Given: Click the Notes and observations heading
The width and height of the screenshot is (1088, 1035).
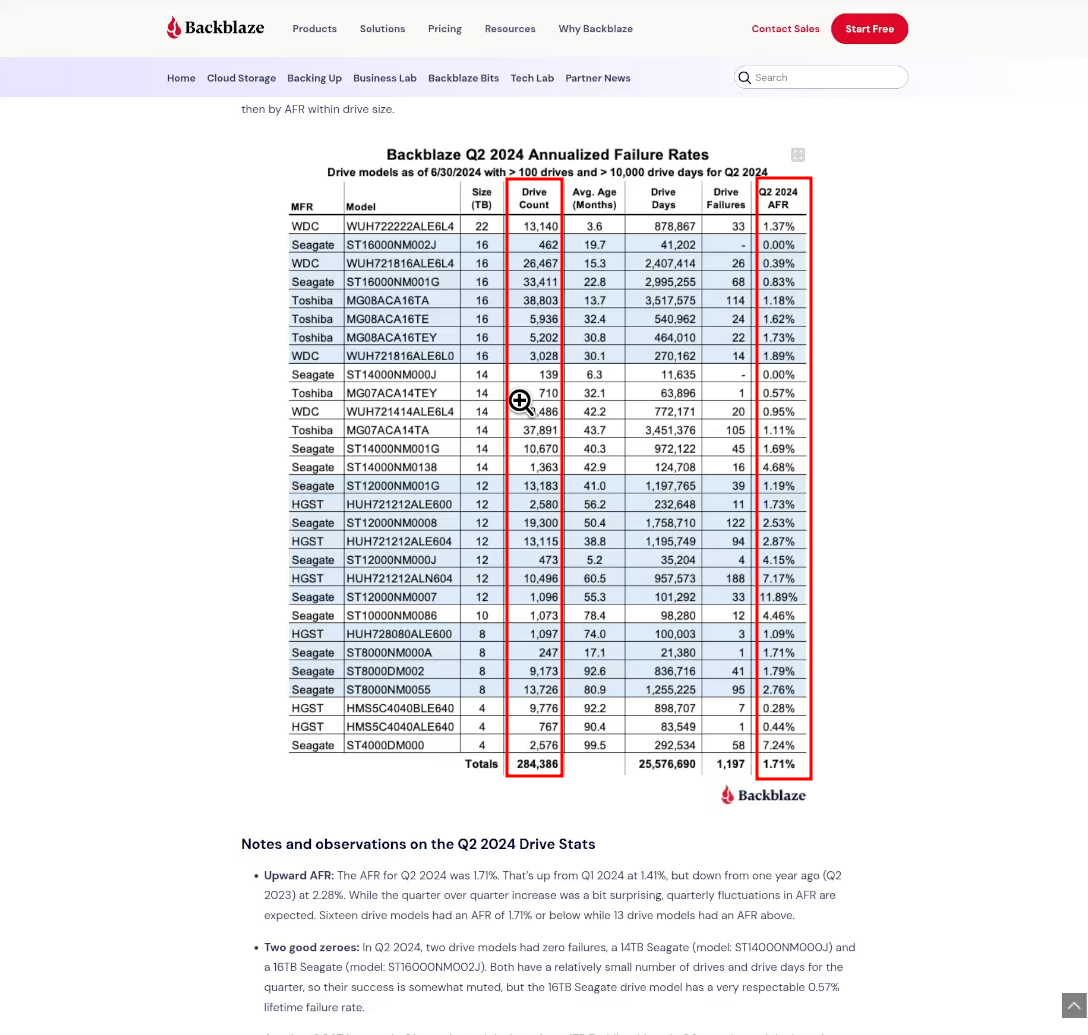Looking at the screenshot, I should click(x=418, y=844).
